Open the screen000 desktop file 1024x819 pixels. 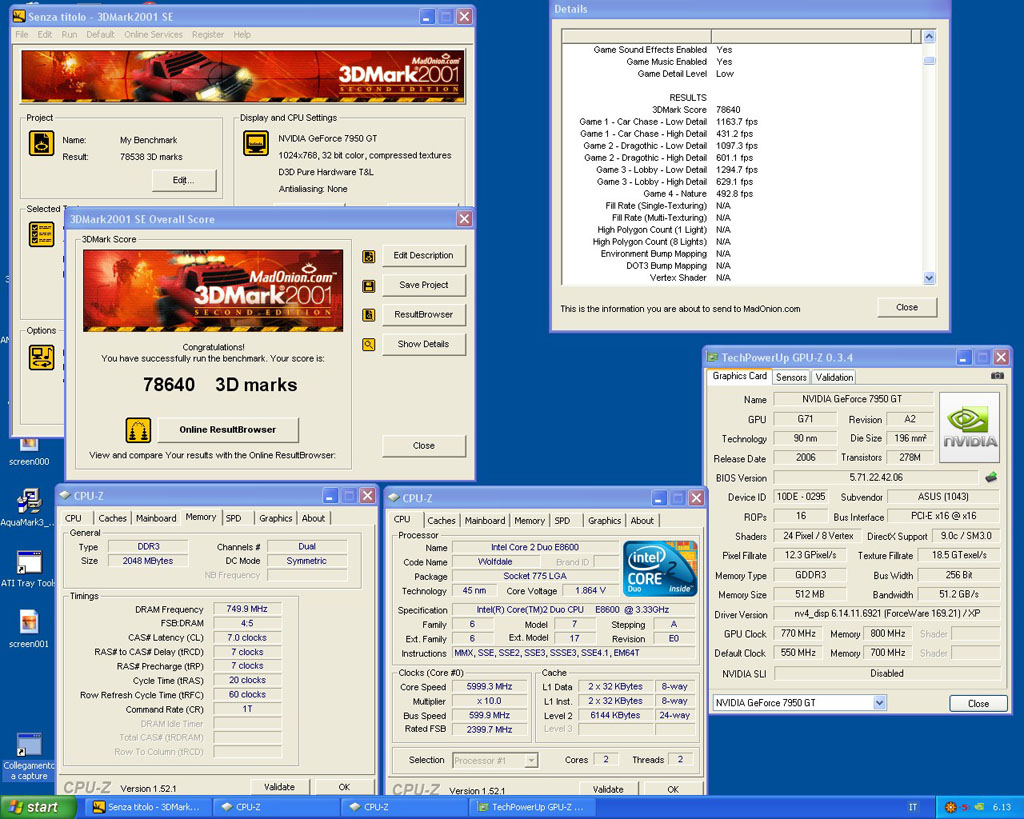coord(28,452)
